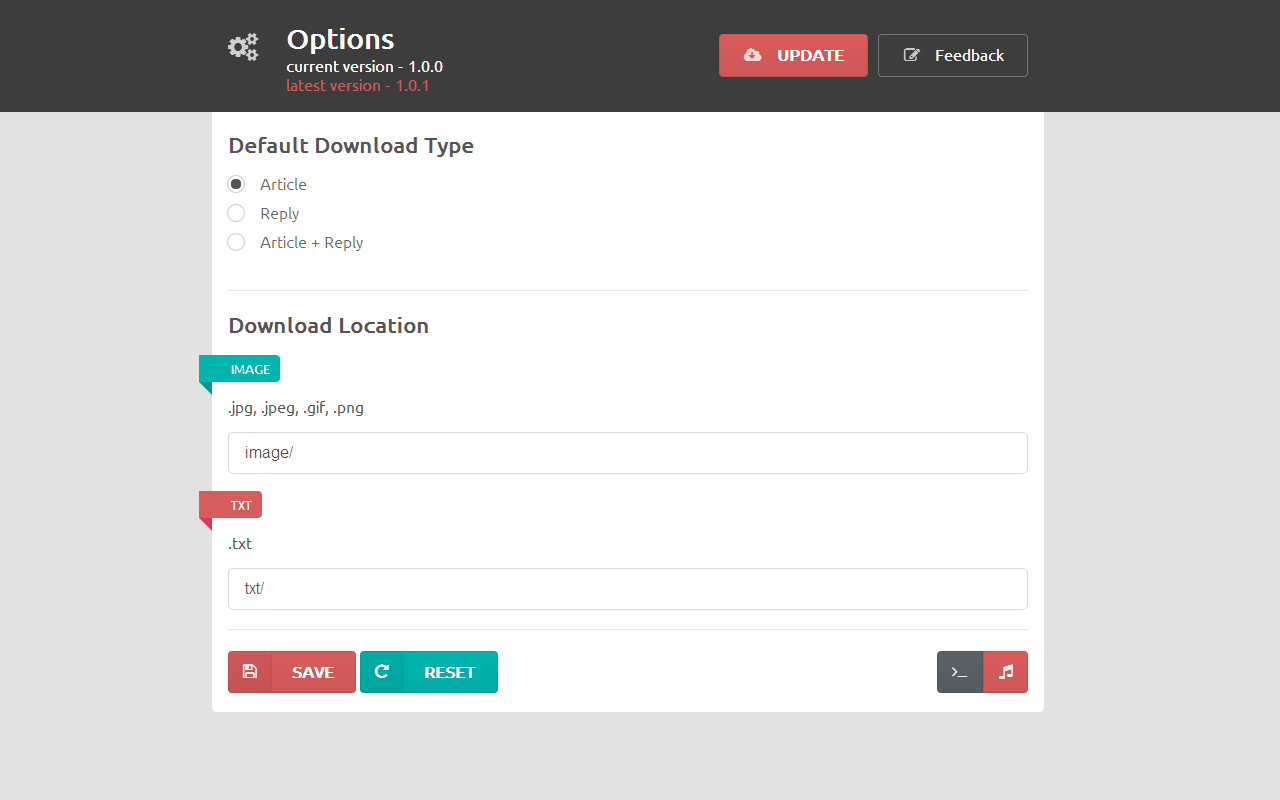Viewport: 1280px width, 800px height.
Task: Click the RESET button
Action: 429,672
